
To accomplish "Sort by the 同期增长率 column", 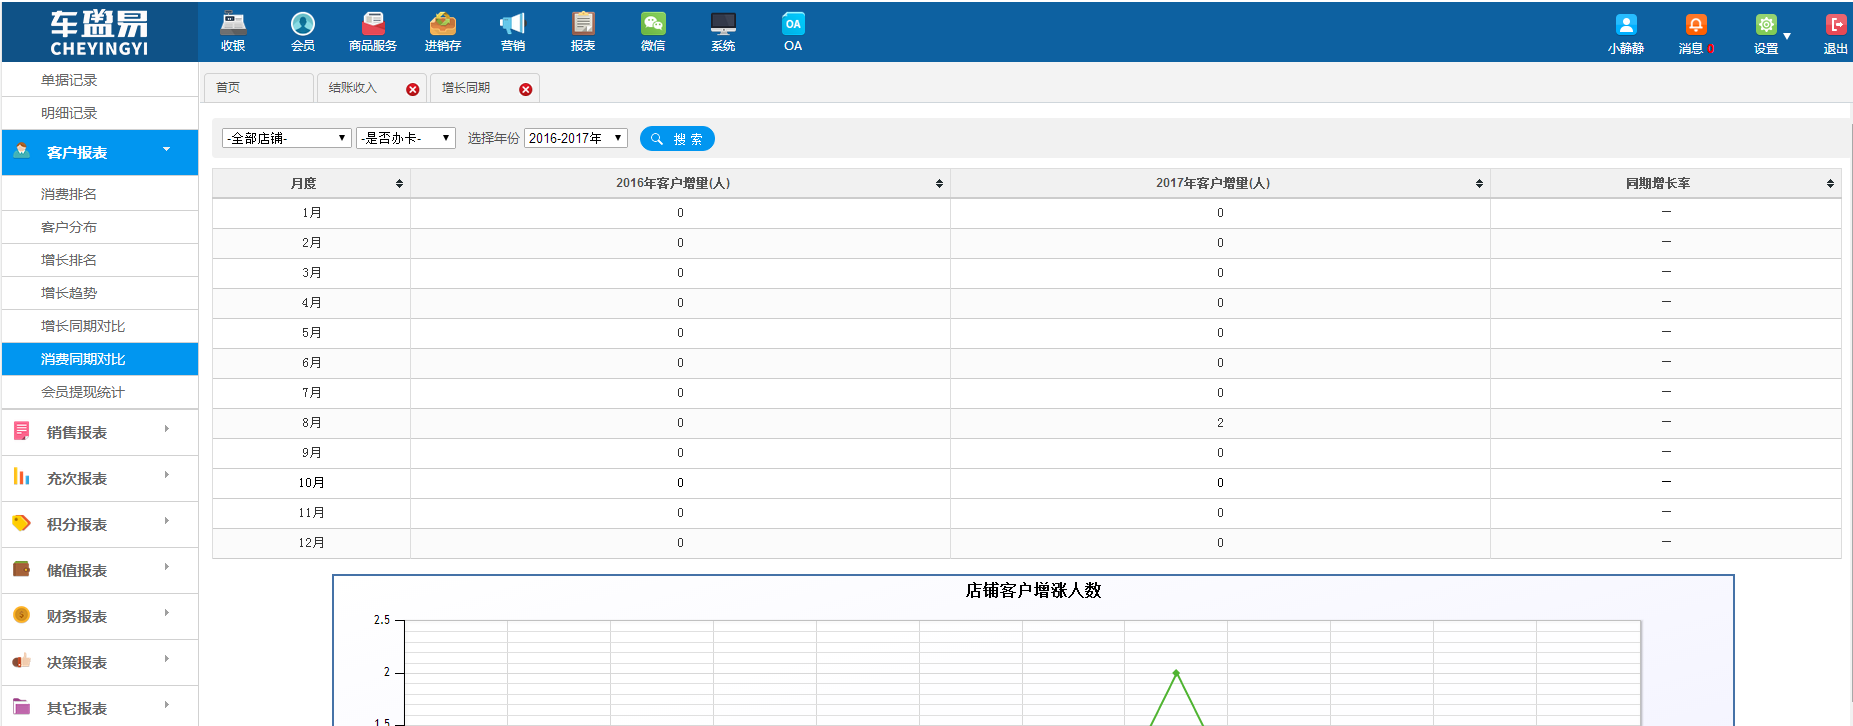I will (x=1665, y=183).
